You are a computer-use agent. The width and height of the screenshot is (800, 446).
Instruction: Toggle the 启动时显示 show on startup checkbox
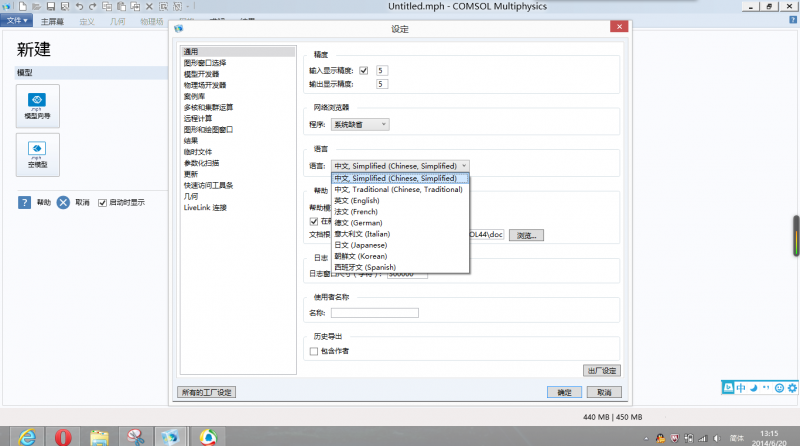[x=102, y=203]
